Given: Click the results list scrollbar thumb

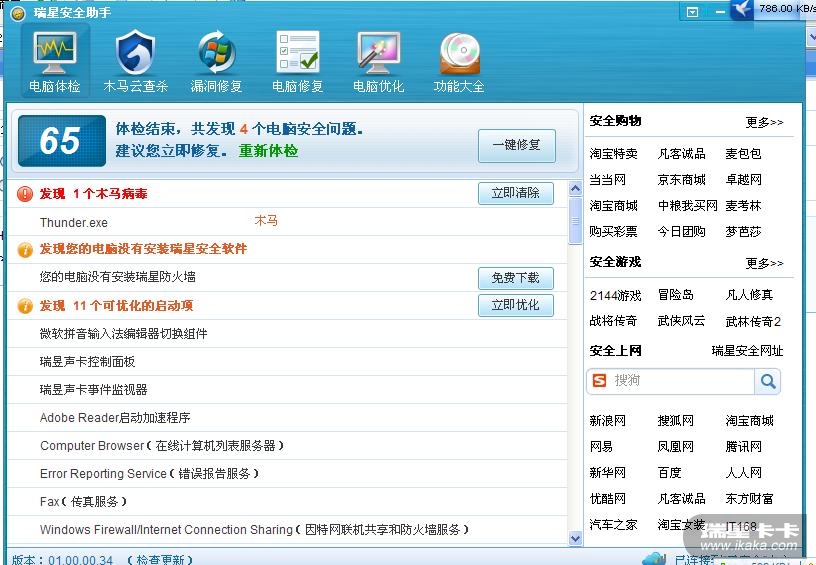Looking at the screenshot, I should pyautogui.click(x=575, y=221).
